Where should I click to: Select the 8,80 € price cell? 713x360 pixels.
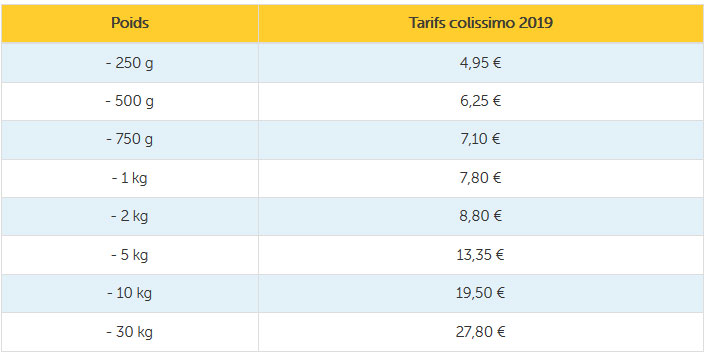tap(481, 216)
